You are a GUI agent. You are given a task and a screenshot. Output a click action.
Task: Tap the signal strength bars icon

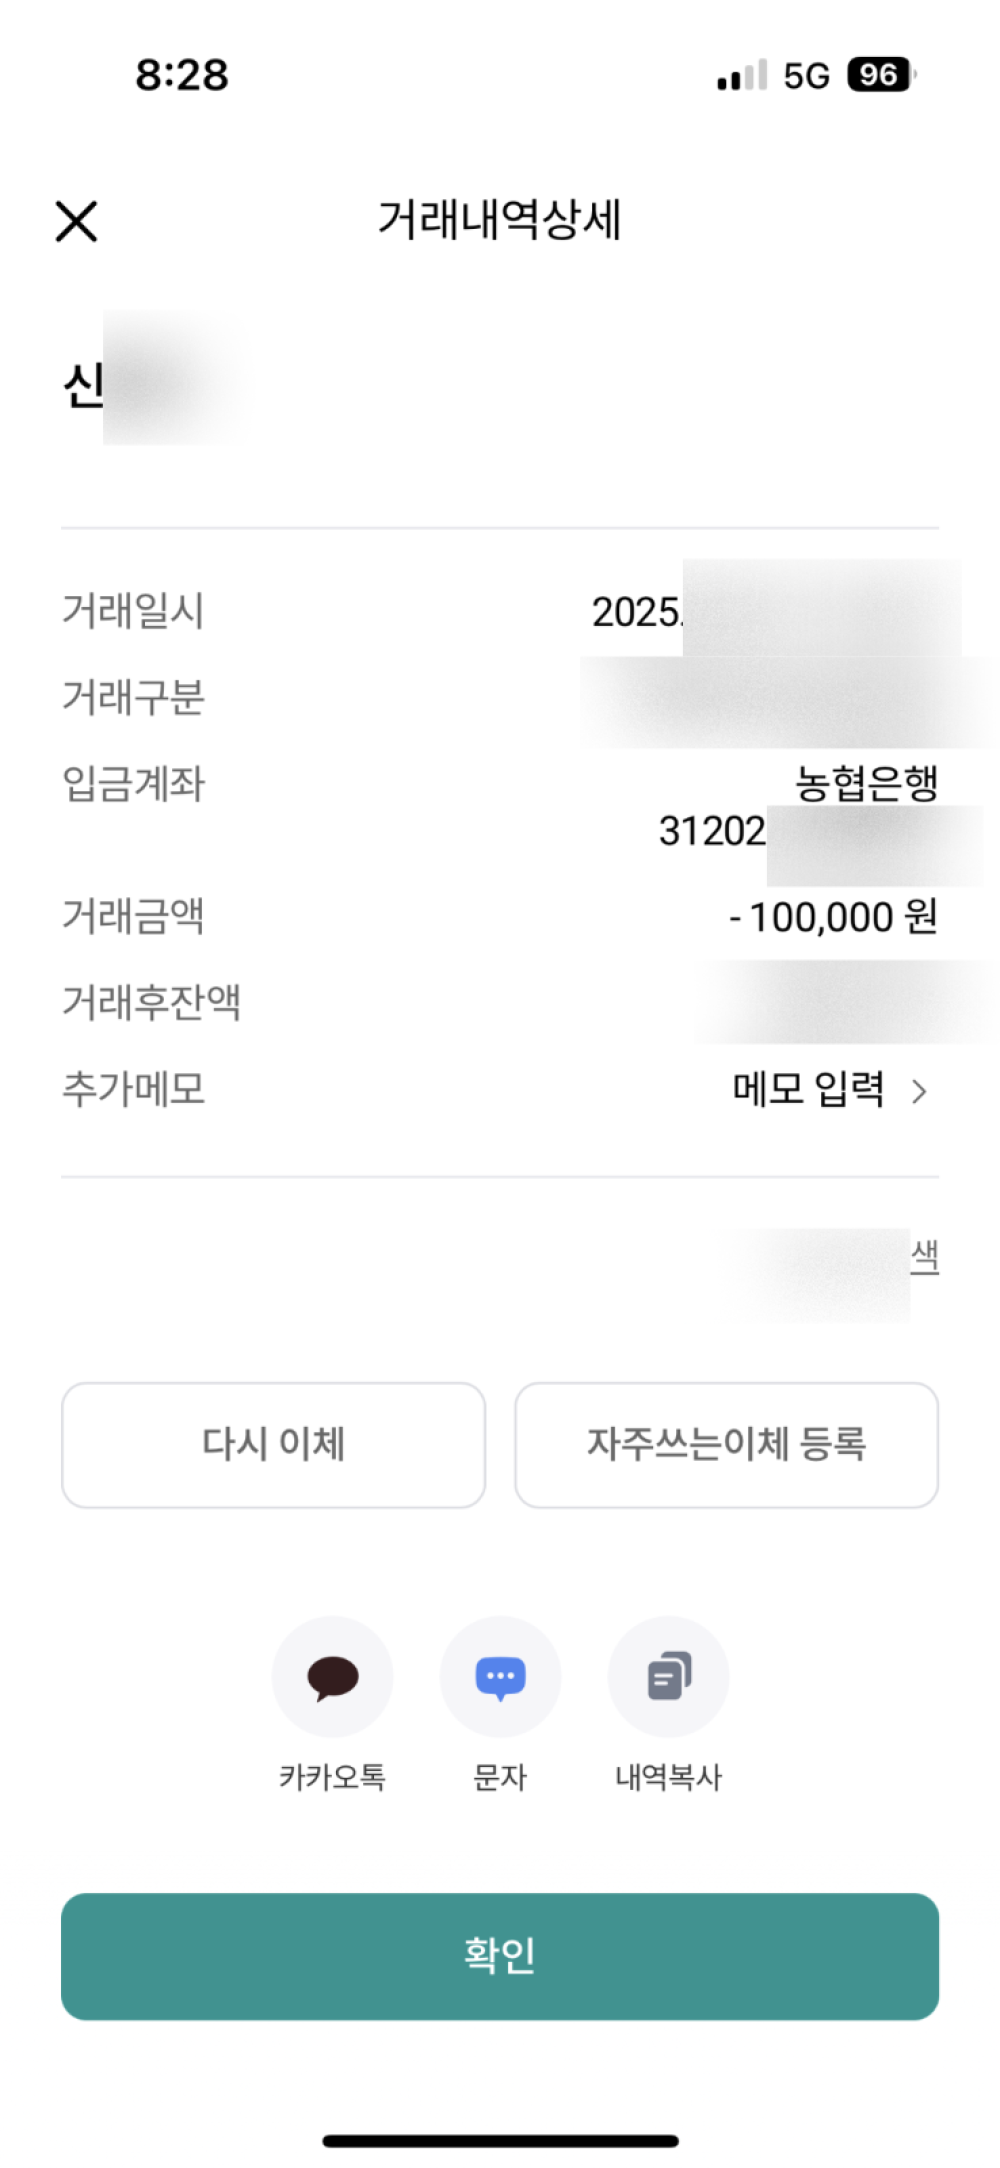(x=742, y=75)
